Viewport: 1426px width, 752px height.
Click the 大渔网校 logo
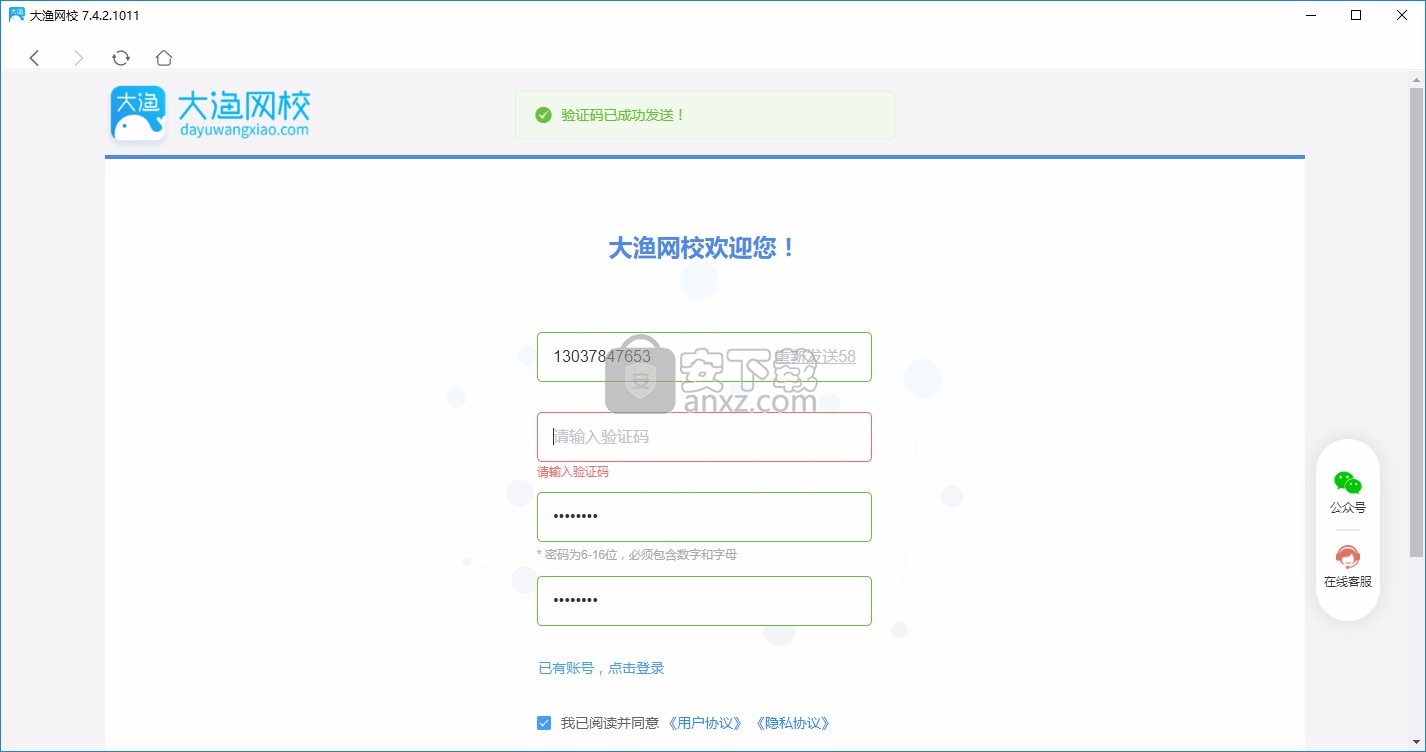[210, 113]
